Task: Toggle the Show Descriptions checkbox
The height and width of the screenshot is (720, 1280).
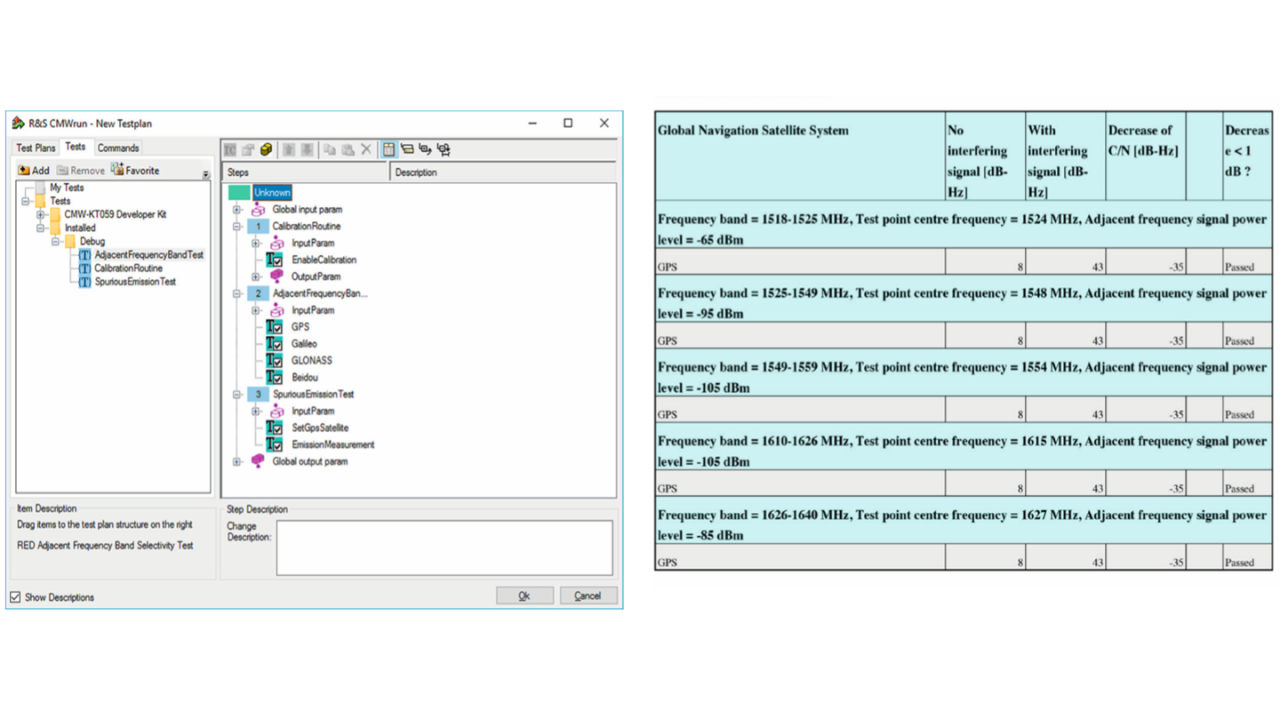Action: [x=15, y=597]
